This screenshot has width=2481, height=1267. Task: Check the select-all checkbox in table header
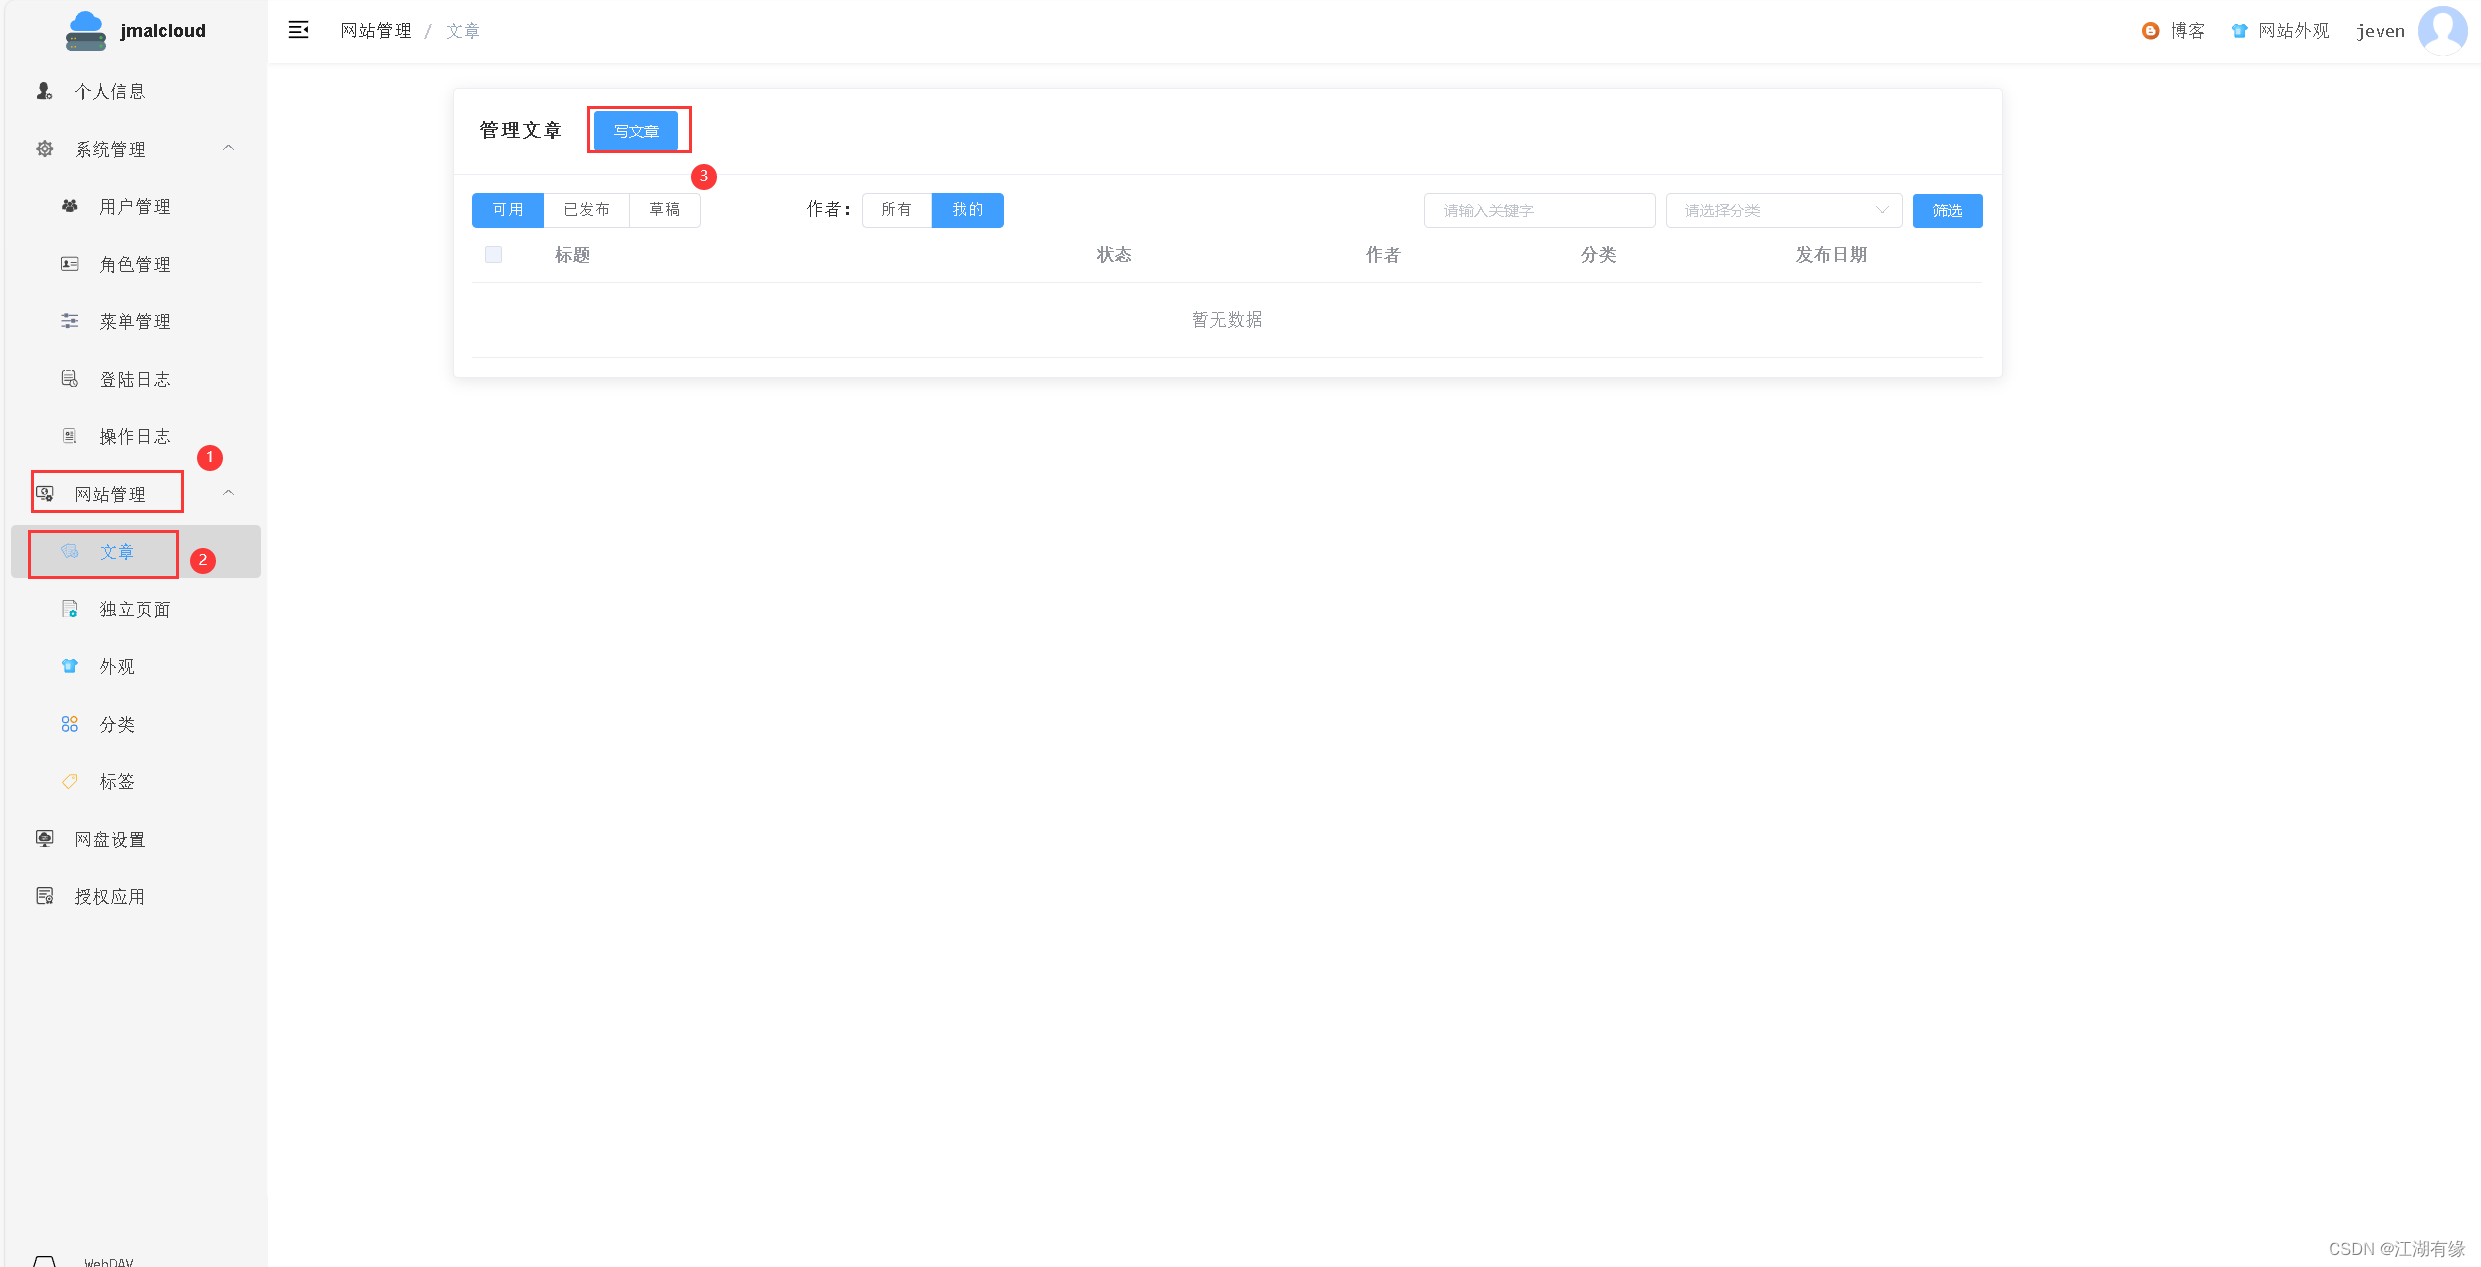click(x=493, y=255)
